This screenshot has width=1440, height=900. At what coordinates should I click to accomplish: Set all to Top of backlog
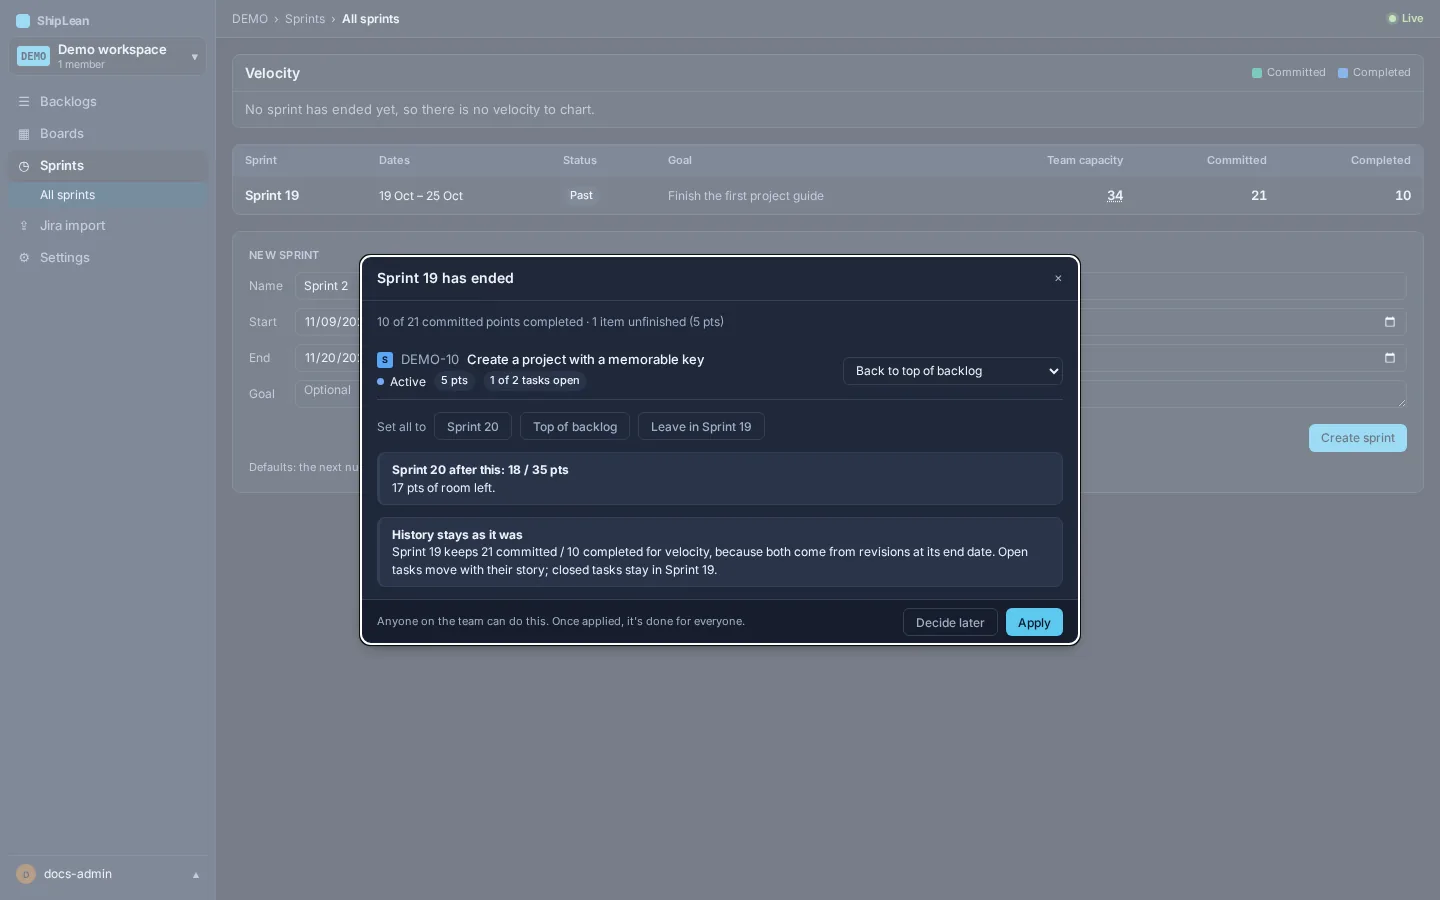(x=575, y=427)
